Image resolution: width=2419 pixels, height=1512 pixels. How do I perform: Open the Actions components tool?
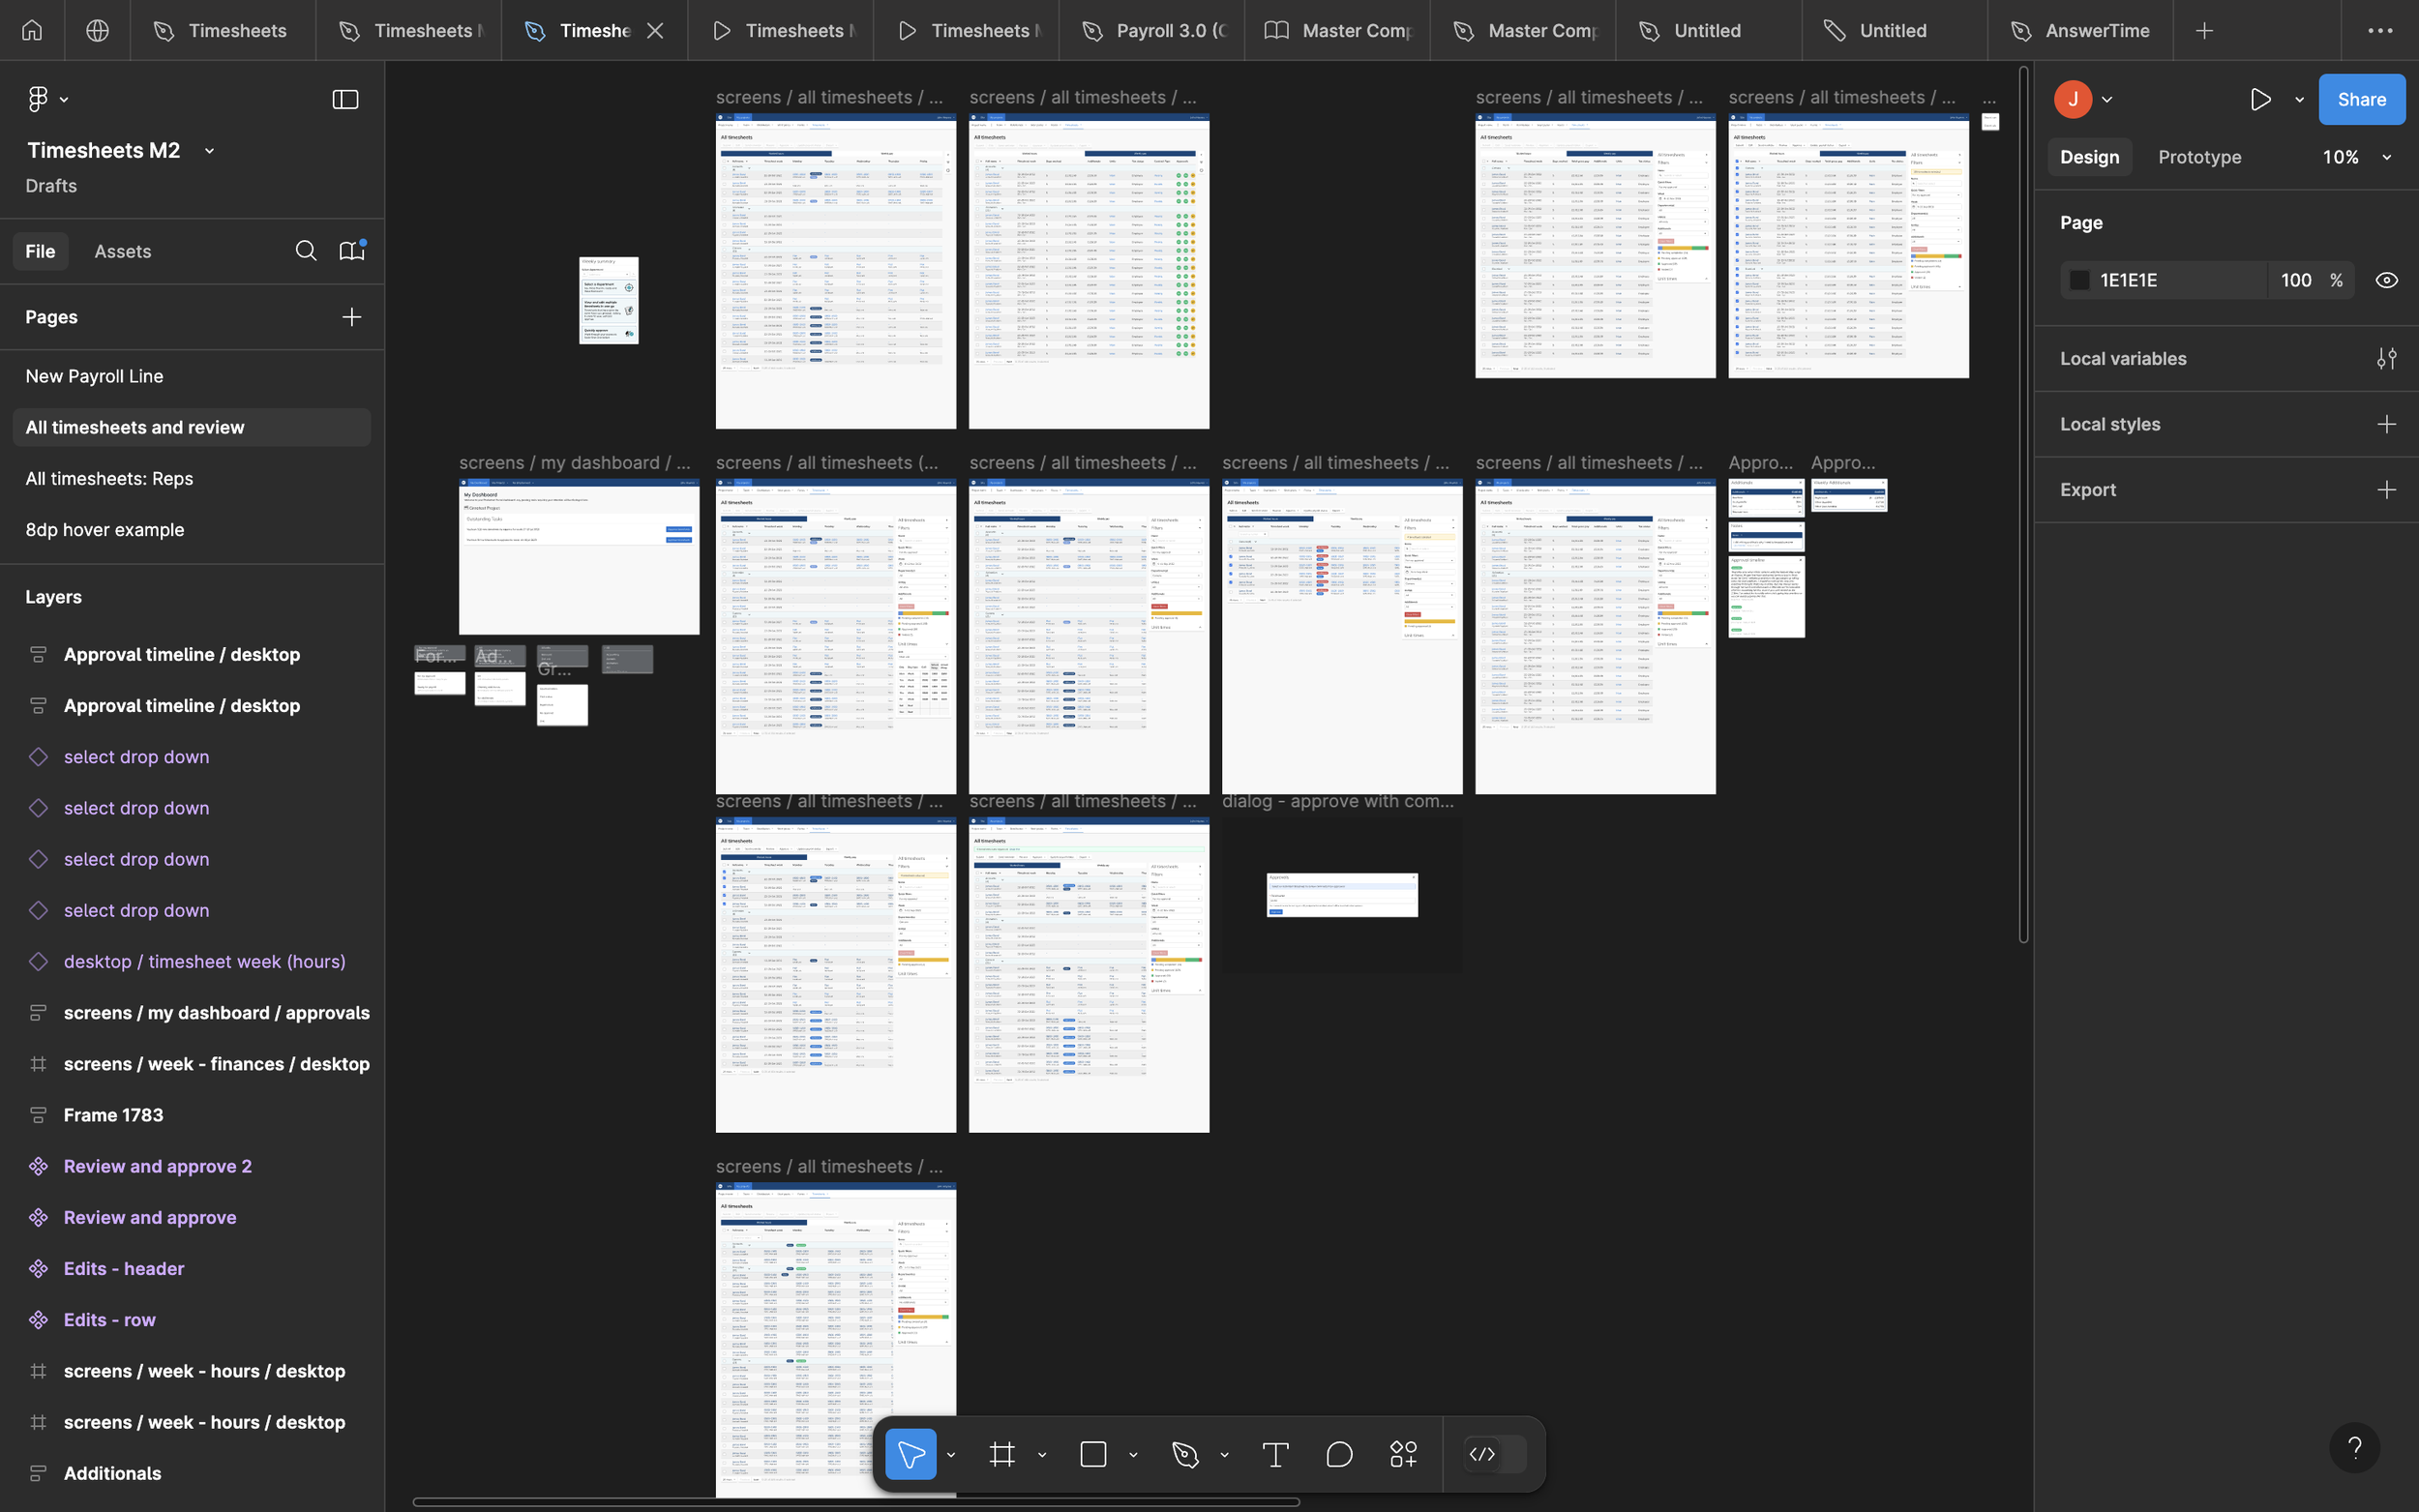point(1403,1454)
